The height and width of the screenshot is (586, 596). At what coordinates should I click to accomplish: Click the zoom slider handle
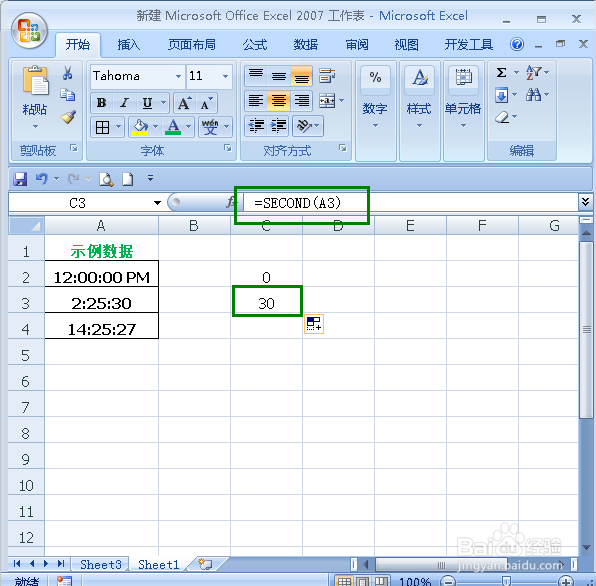506,581
